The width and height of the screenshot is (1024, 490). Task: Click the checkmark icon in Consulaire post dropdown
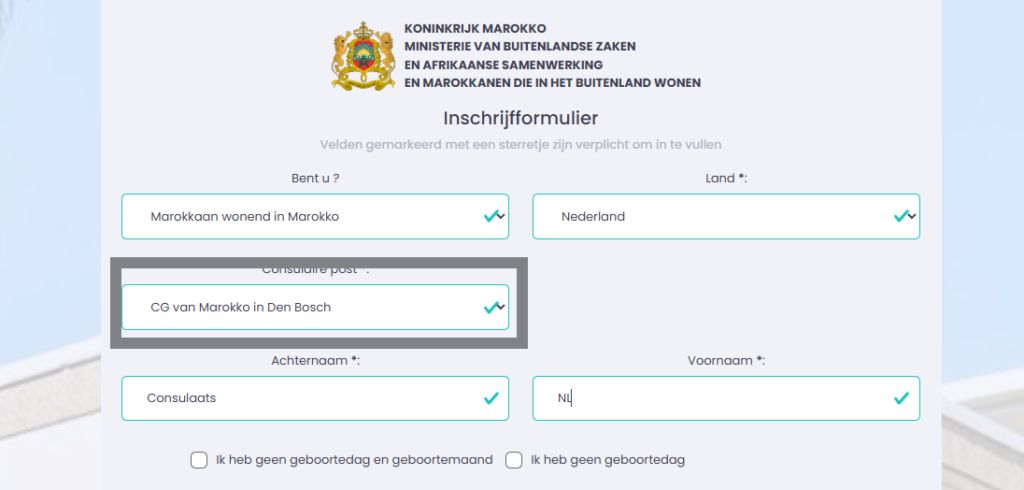click(491, 307)
